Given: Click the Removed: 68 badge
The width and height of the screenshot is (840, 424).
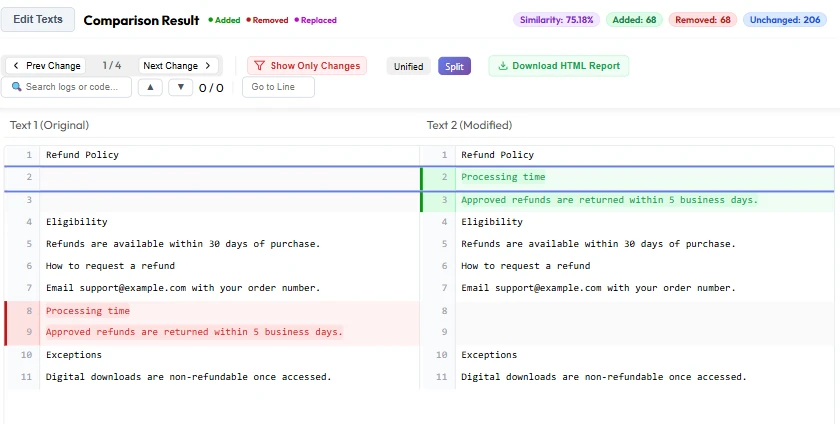Looking at the screenshot, I should (x=703, y=20).
